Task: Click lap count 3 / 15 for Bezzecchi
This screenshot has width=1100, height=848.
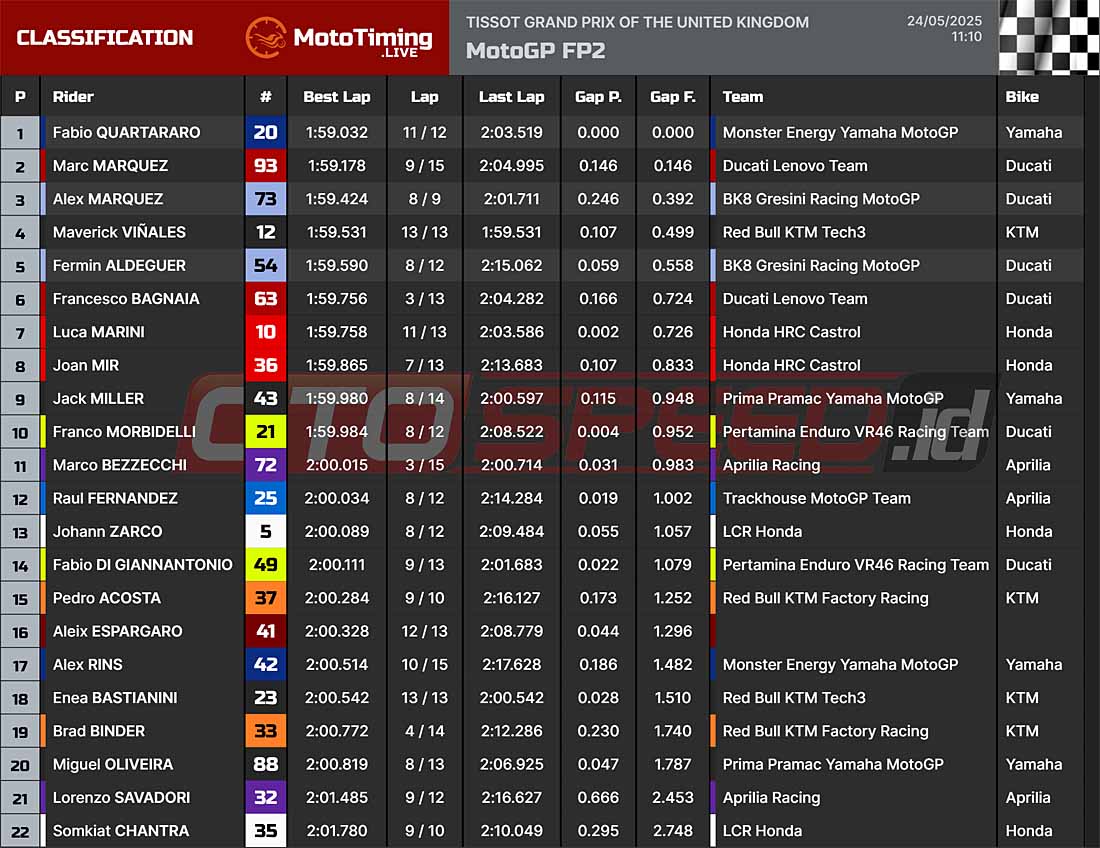Action: [424, 464]
